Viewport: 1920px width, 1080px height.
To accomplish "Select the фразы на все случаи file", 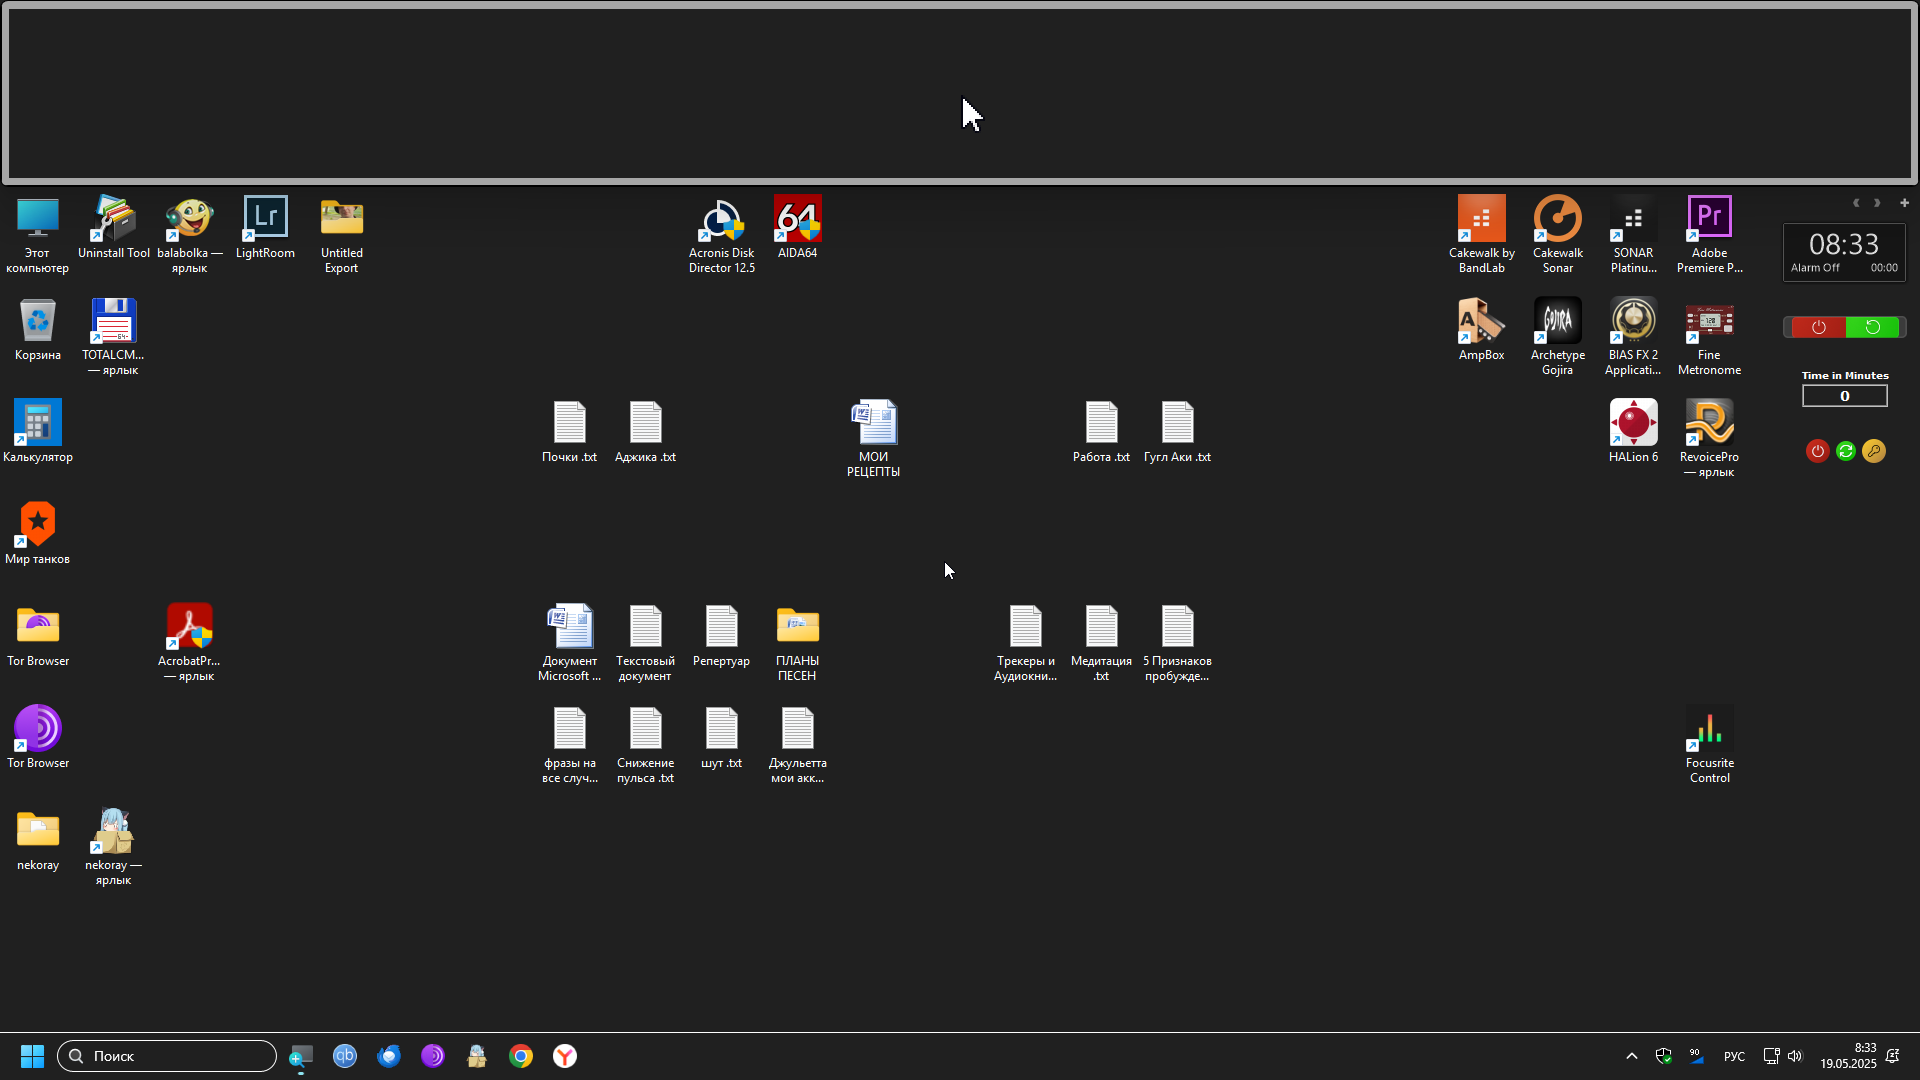I will point(569,744).
